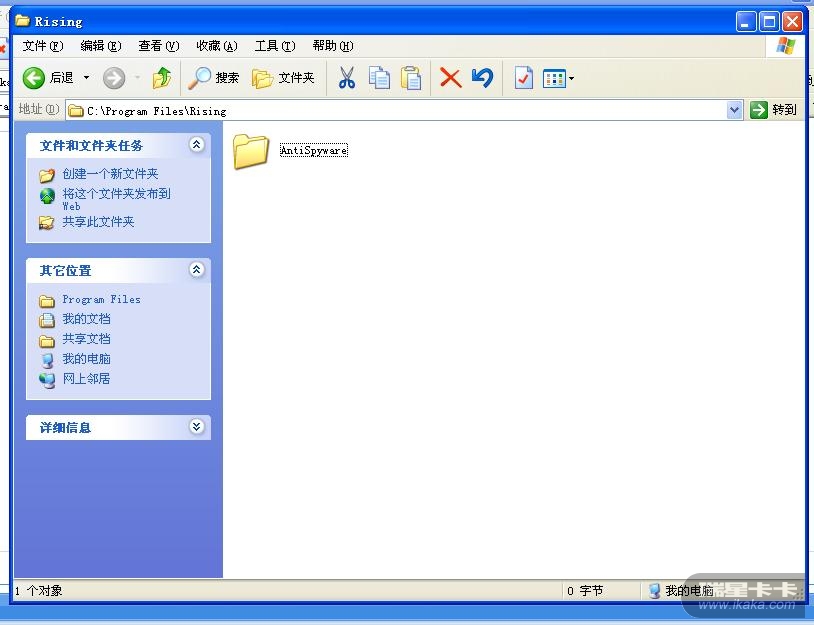
Task: Click 共享此文件夹 link
Action: [98, 222]
